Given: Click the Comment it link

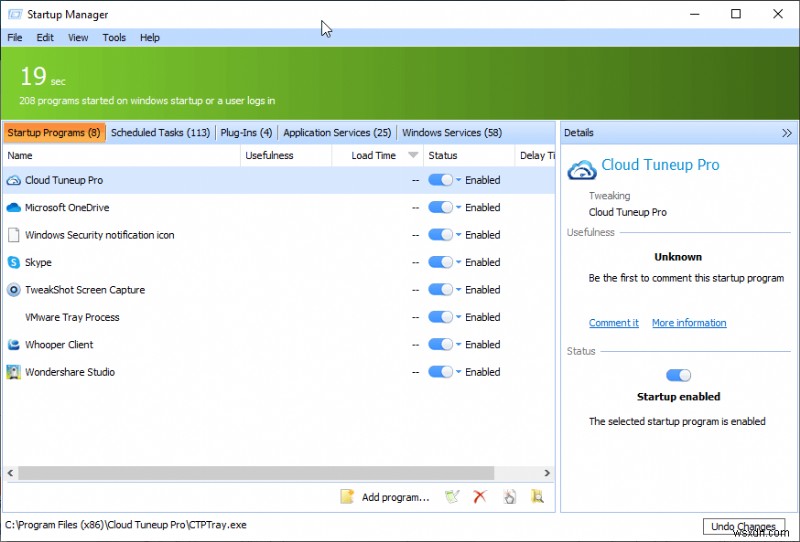Looking at the screenshot, I should 614,323.
